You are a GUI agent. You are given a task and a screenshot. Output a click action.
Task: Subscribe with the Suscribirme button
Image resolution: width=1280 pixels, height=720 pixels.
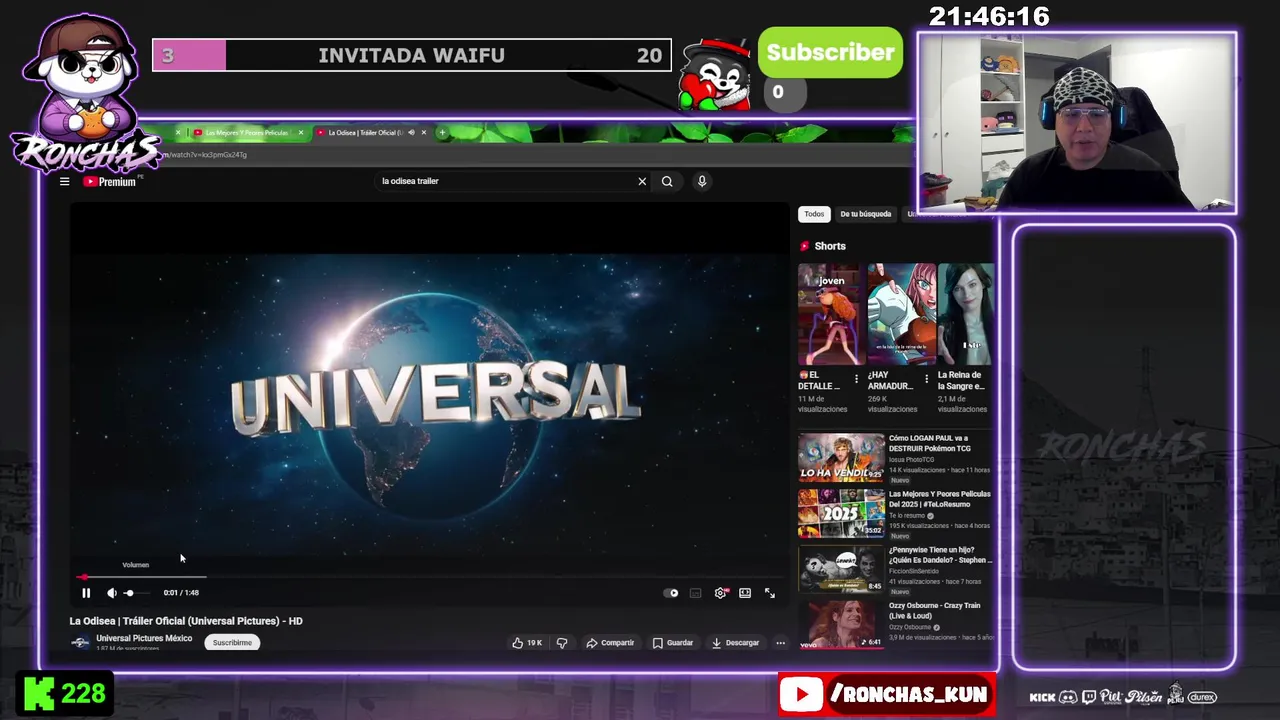pyautogui.click(x=232, y=643)
